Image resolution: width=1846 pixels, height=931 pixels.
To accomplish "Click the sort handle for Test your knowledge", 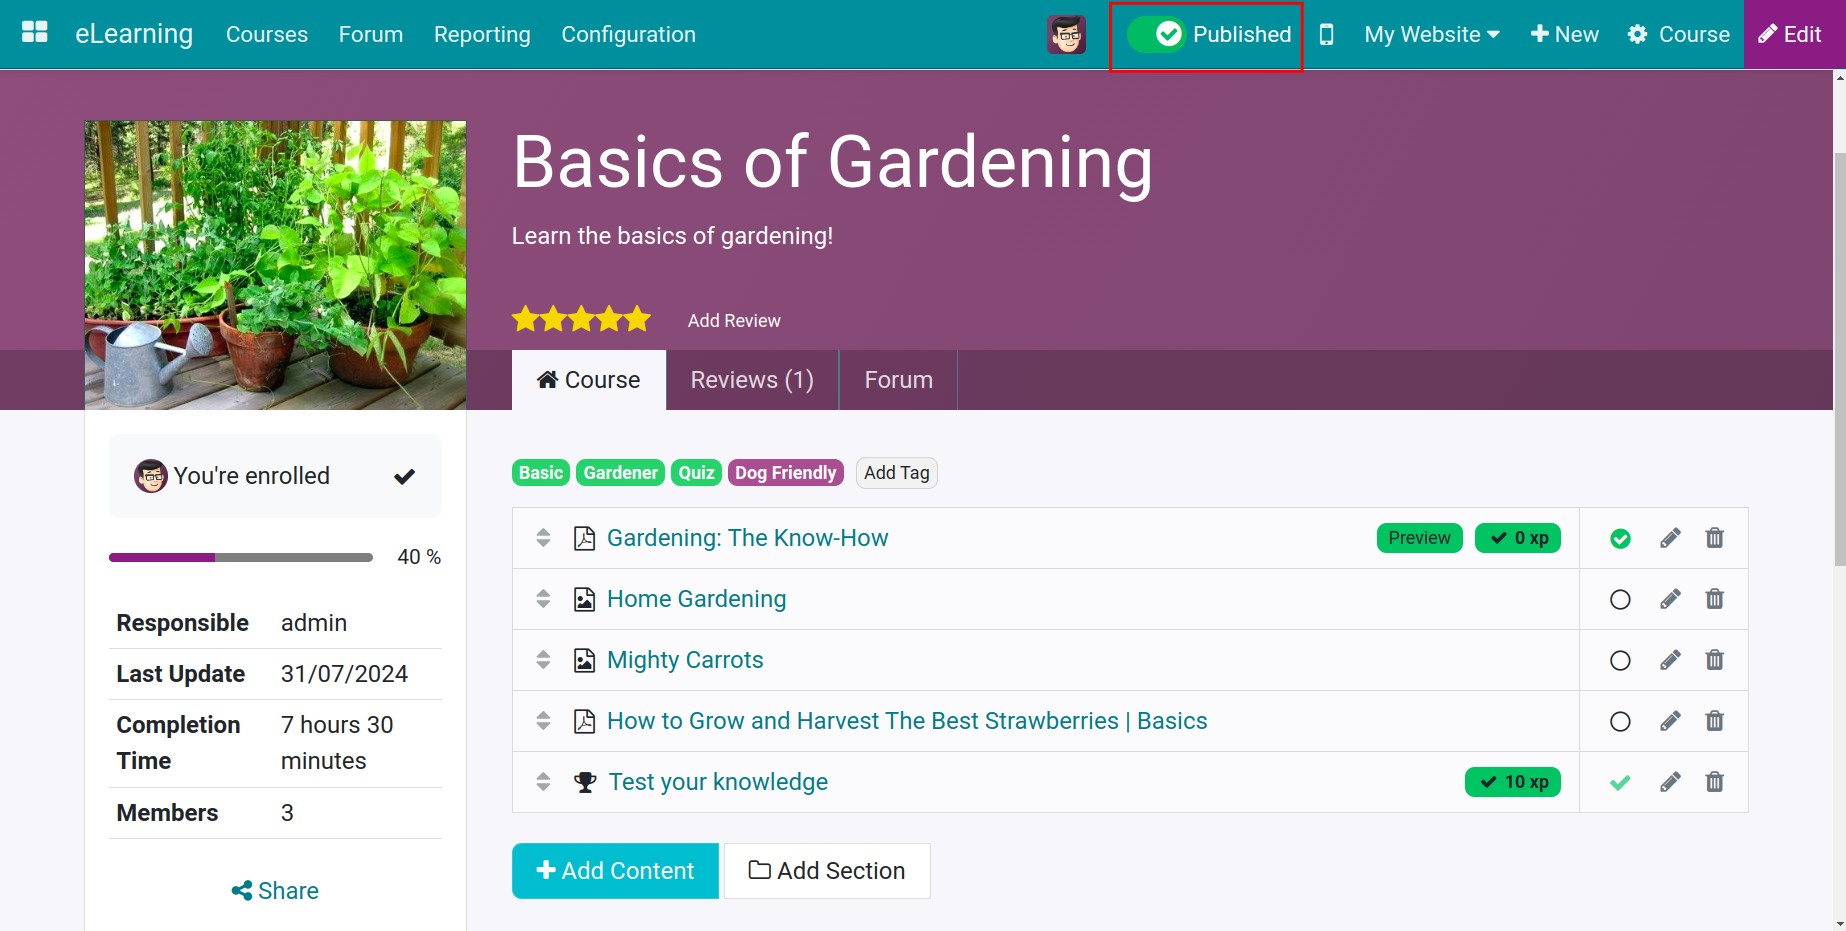I will coord(543,782).
